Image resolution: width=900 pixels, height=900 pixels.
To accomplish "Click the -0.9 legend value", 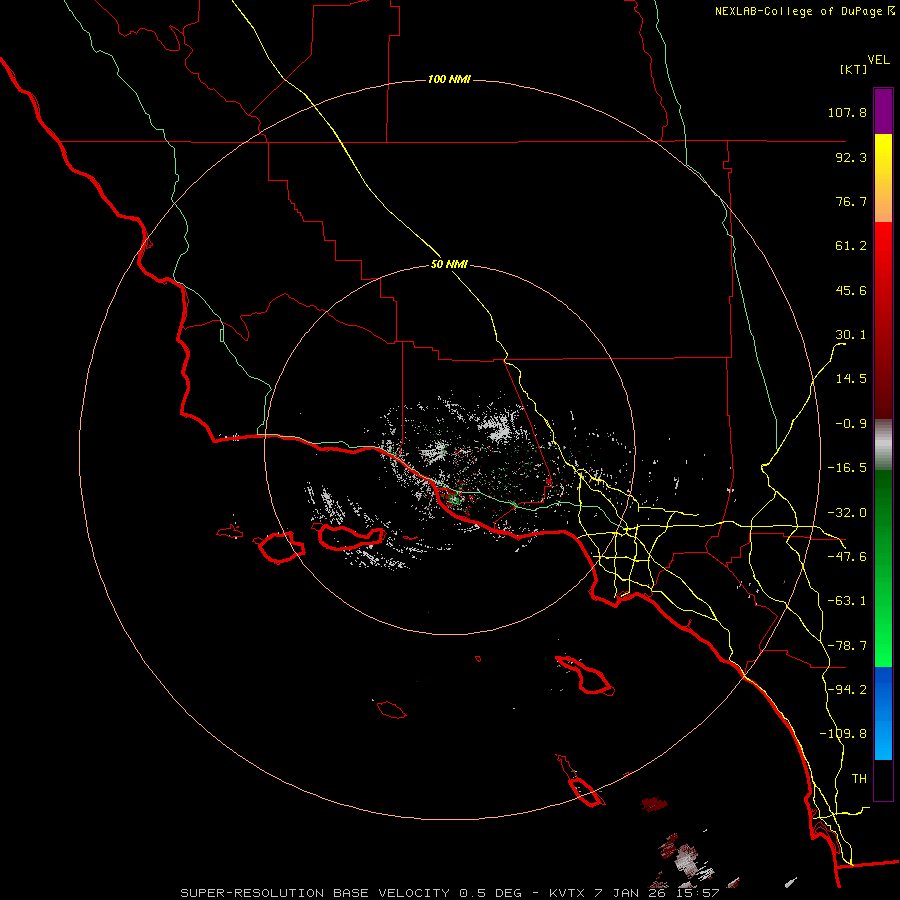I will pyautogui.click(x=851, y=424).
